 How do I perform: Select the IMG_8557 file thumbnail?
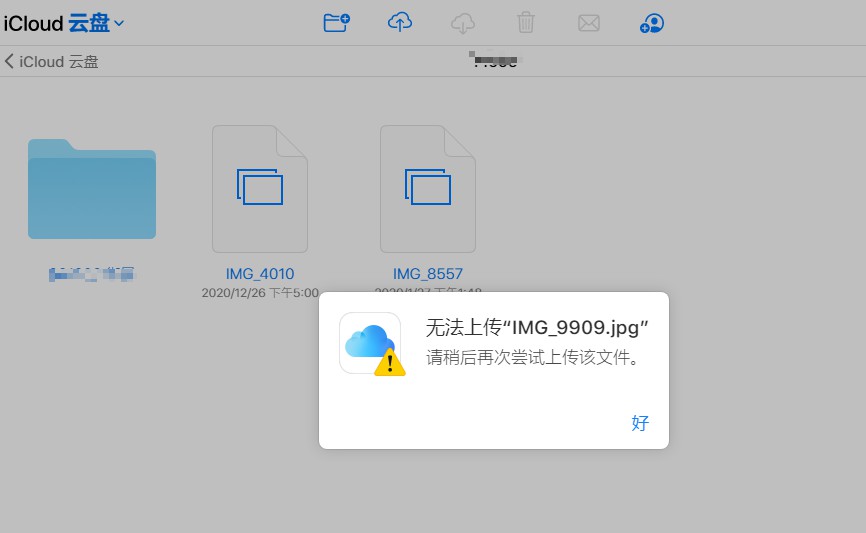point(427,189)
